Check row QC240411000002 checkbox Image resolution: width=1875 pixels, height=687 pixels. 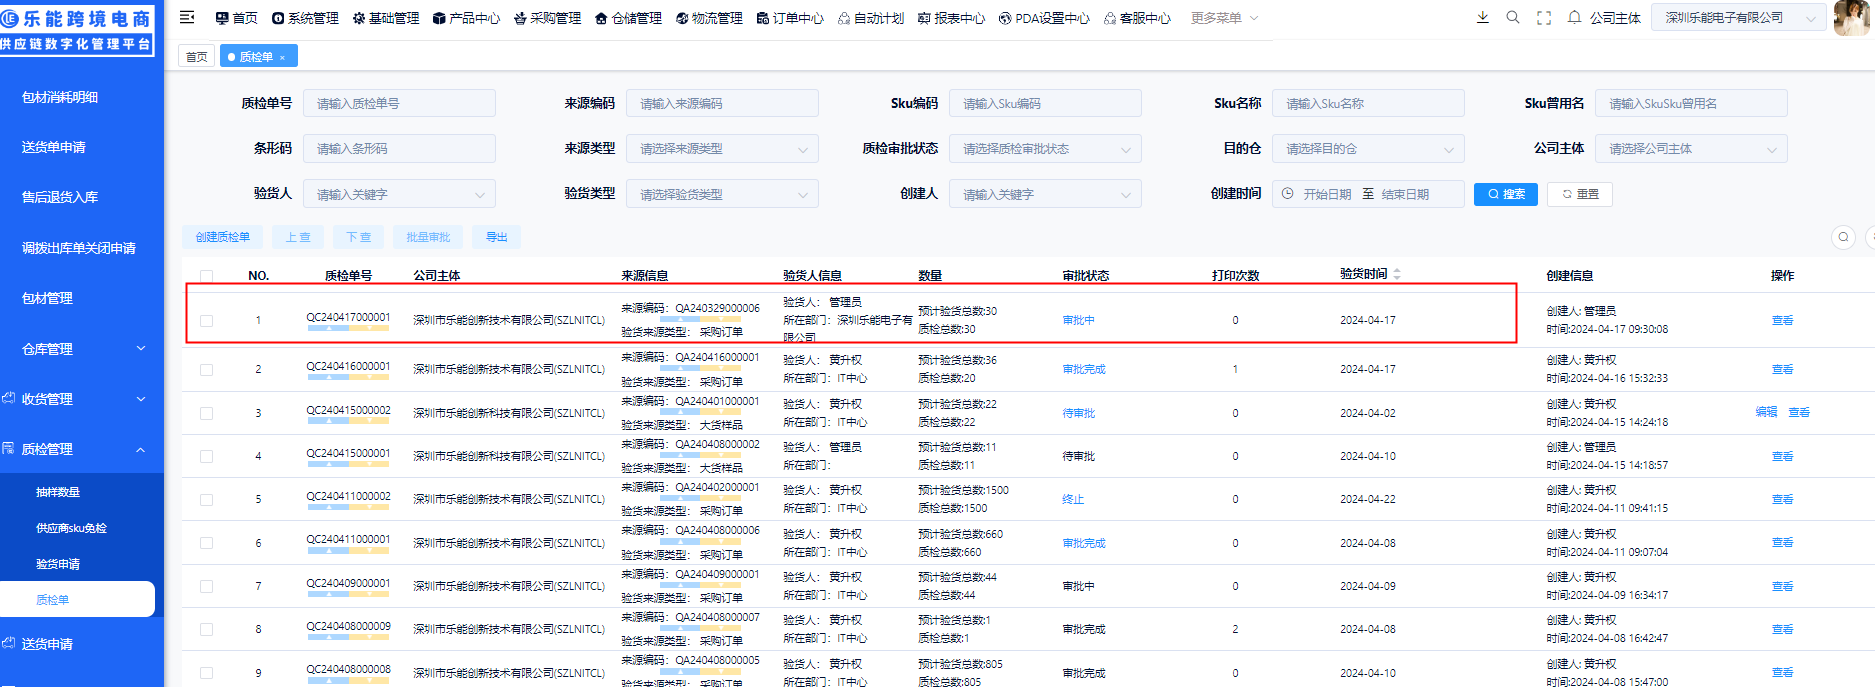click(x=206, y=500)
